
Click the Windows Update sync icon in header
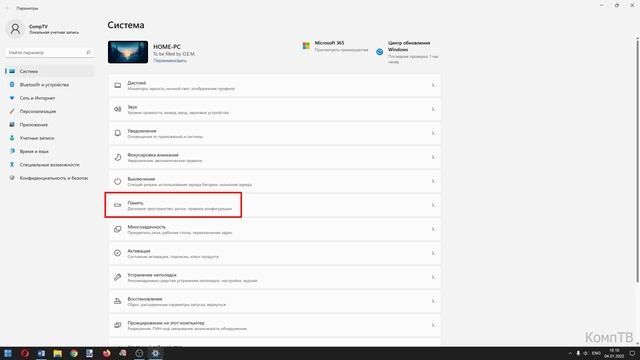380,52
